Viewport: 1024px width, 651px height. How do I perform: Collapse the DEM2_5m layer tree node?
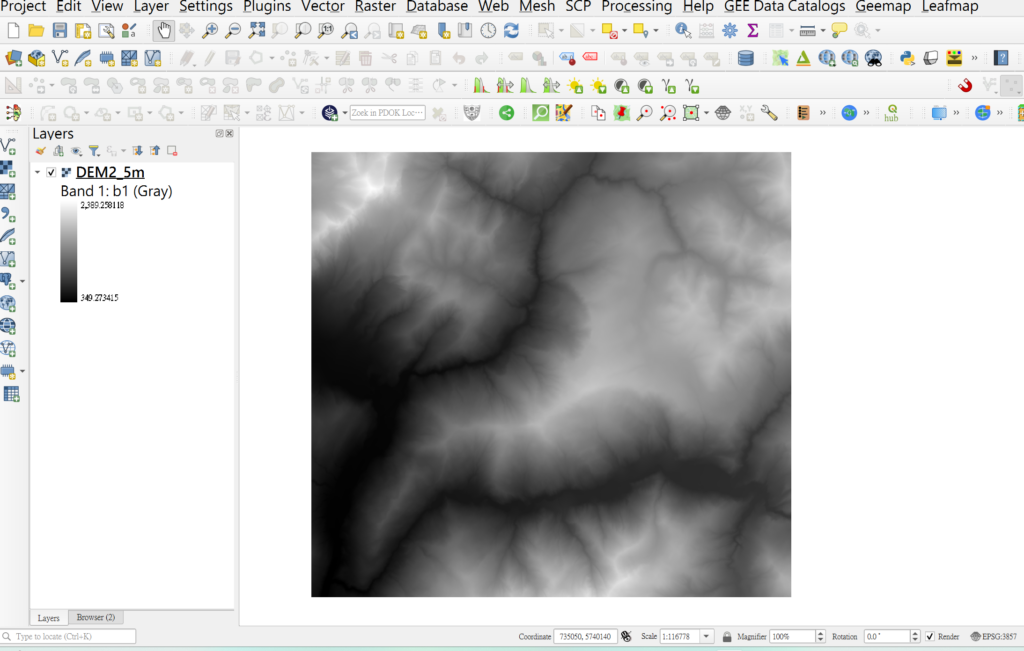click(38, 173)
